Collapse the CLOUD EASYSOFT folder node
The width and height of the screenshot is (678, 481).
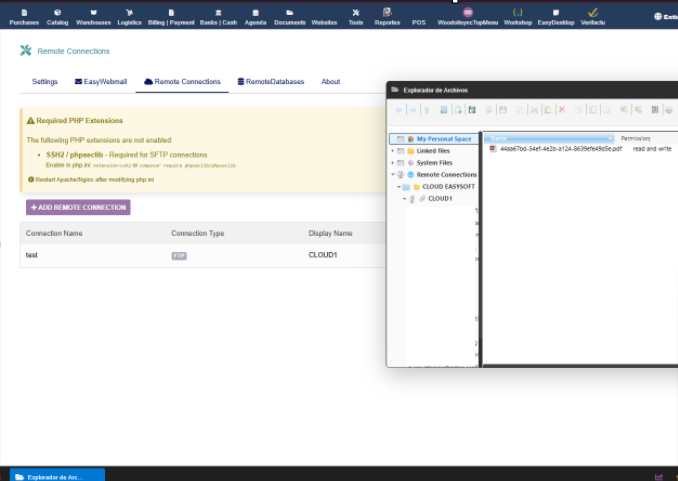[x=398, y=187]
